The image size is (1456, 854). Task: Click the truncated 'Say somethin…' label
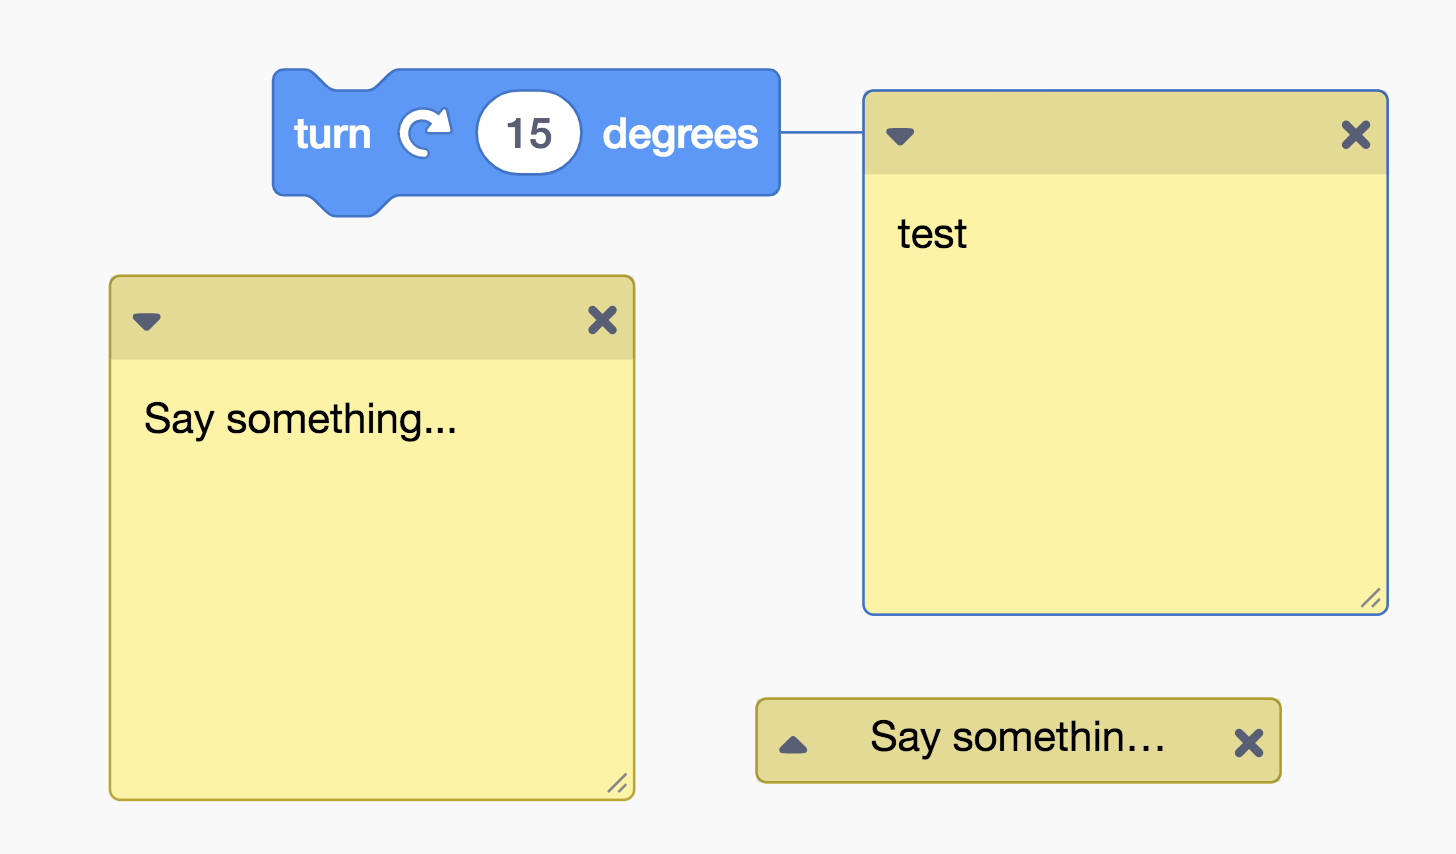(1018, 738)
